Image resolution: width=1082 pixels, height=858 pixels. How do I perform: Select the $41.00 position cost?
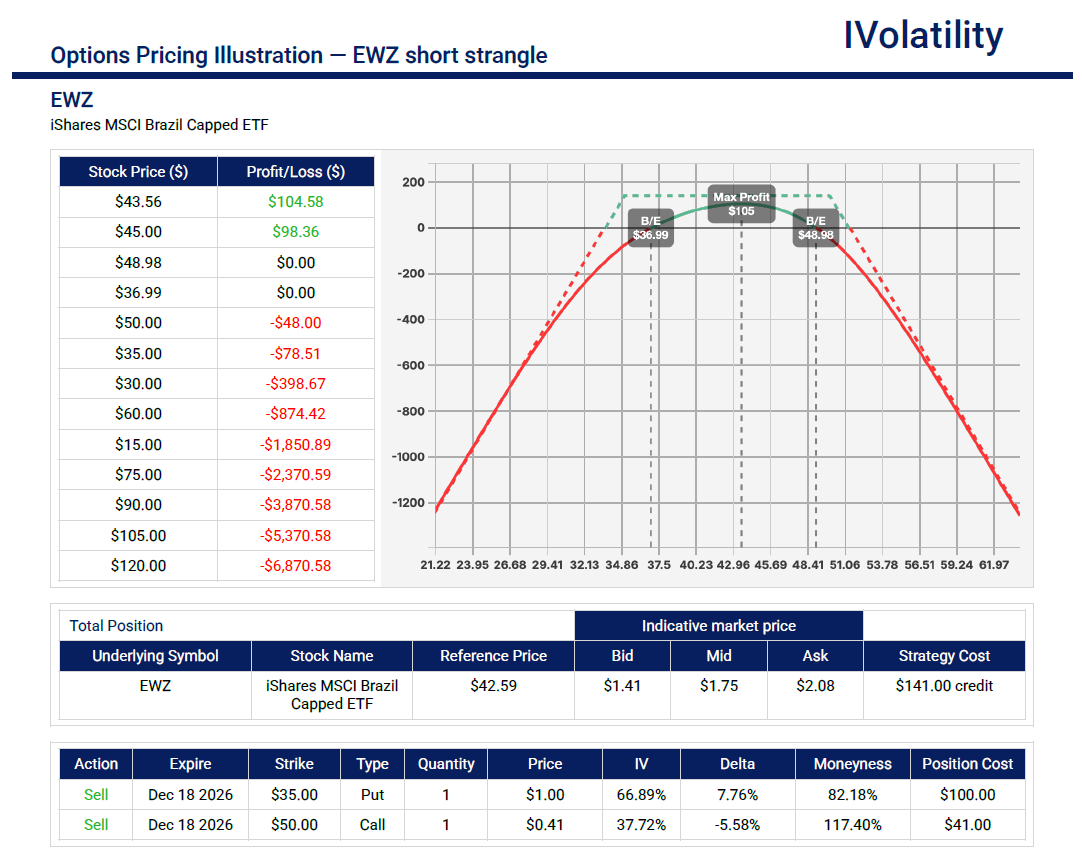967,825
